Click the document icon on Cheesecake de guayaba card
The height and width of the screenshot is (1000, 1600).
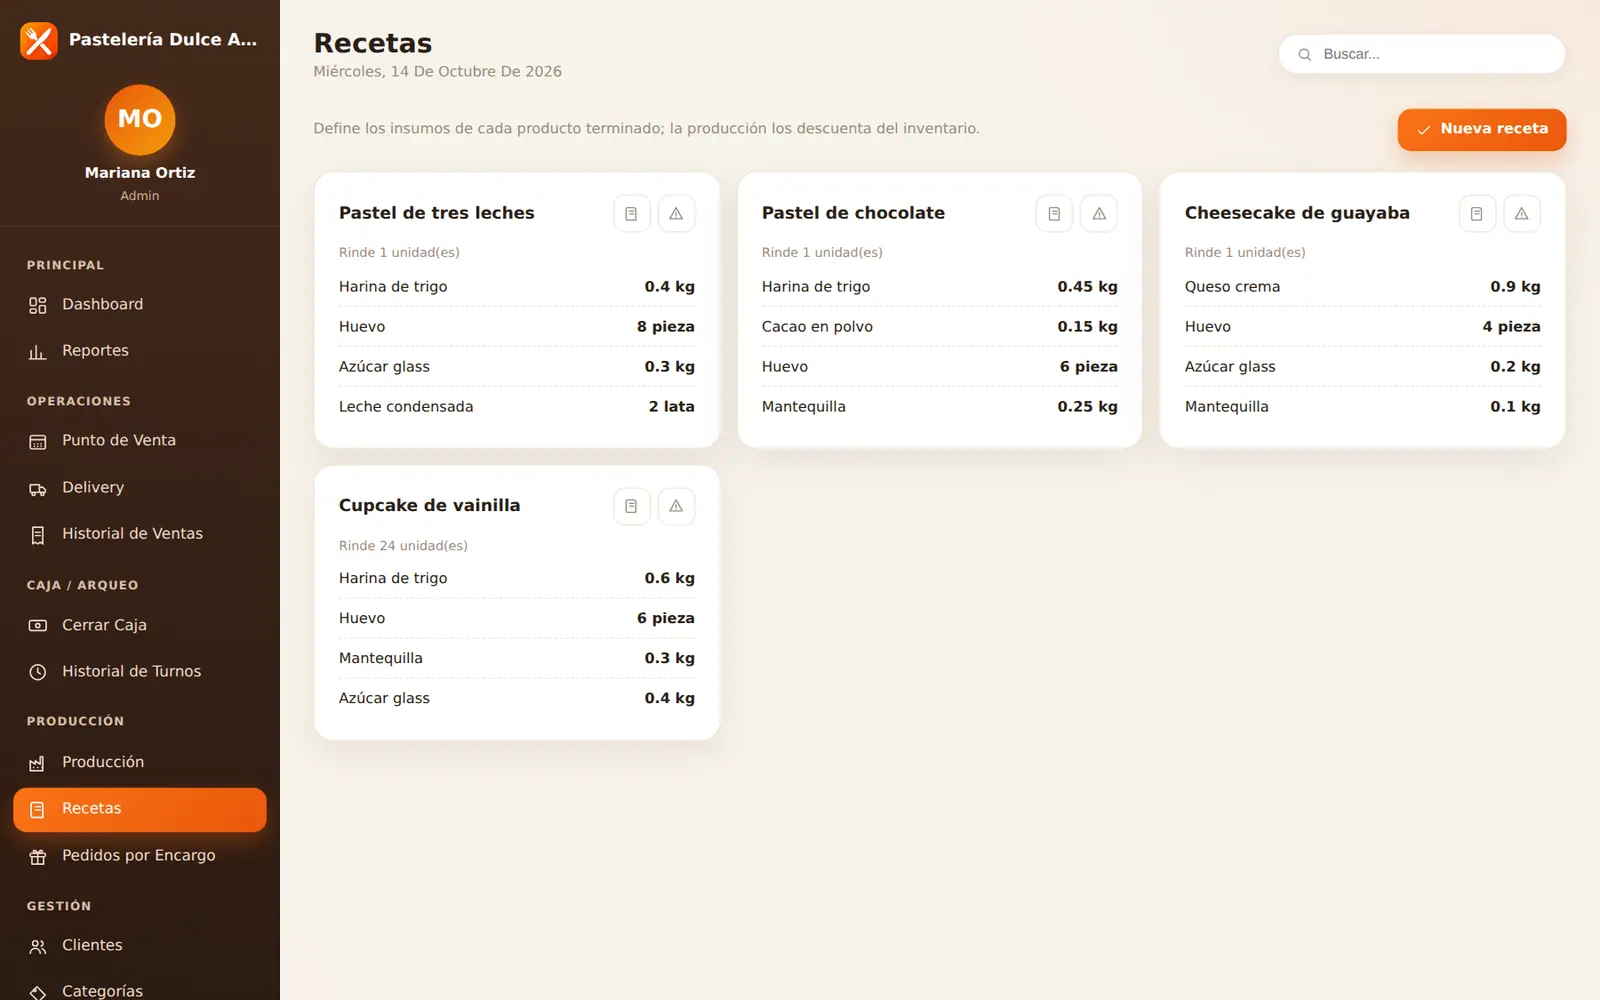(x=1477, y=214)
